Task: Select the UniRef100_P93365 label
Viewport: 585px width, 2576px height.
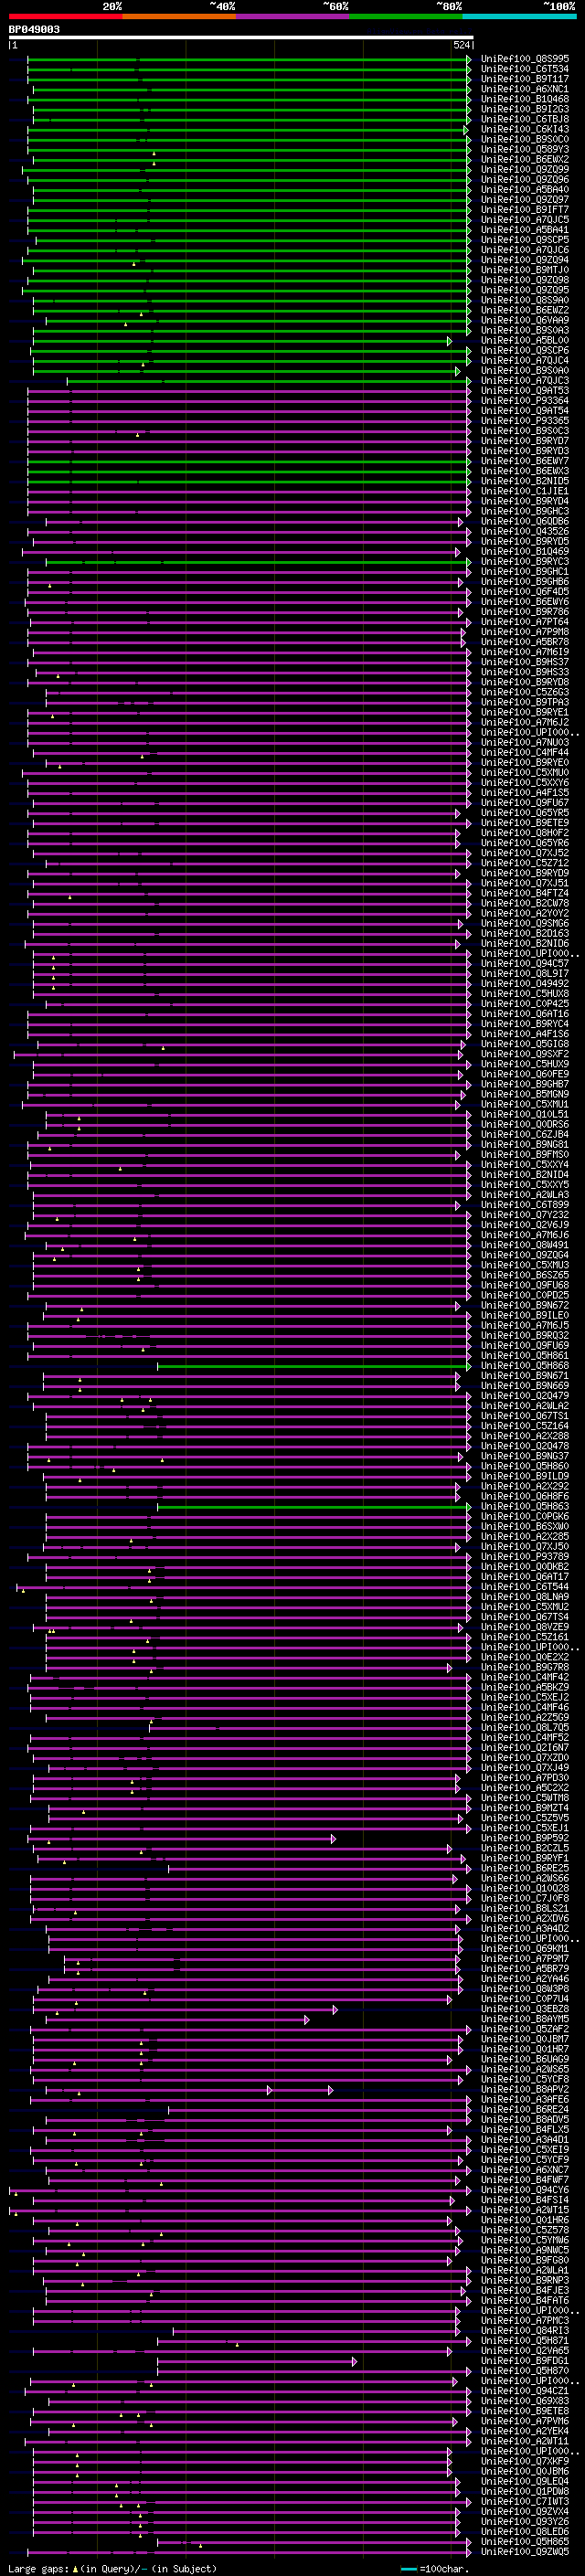Action: tap(525, 421)
